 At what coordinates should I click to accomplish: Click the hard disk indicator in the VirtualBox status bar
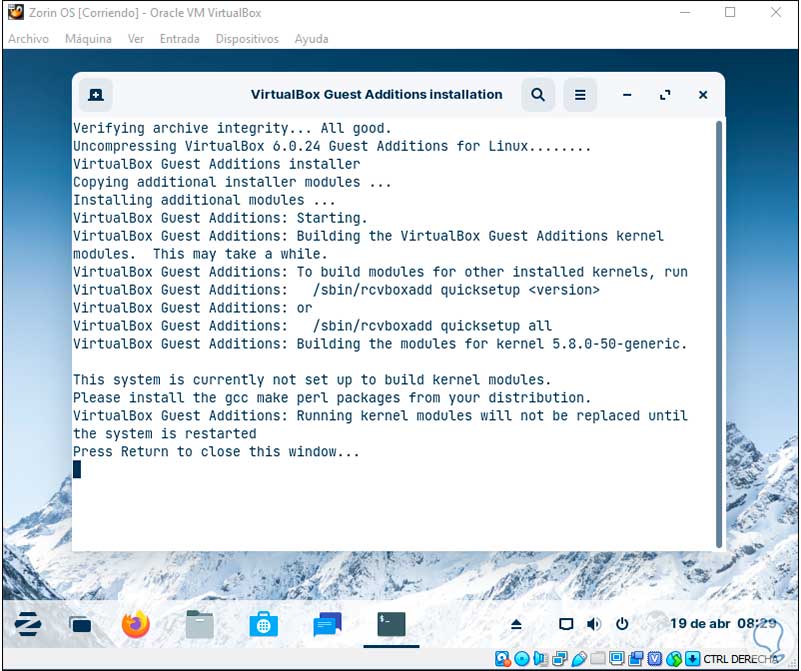tap(503, 658)
